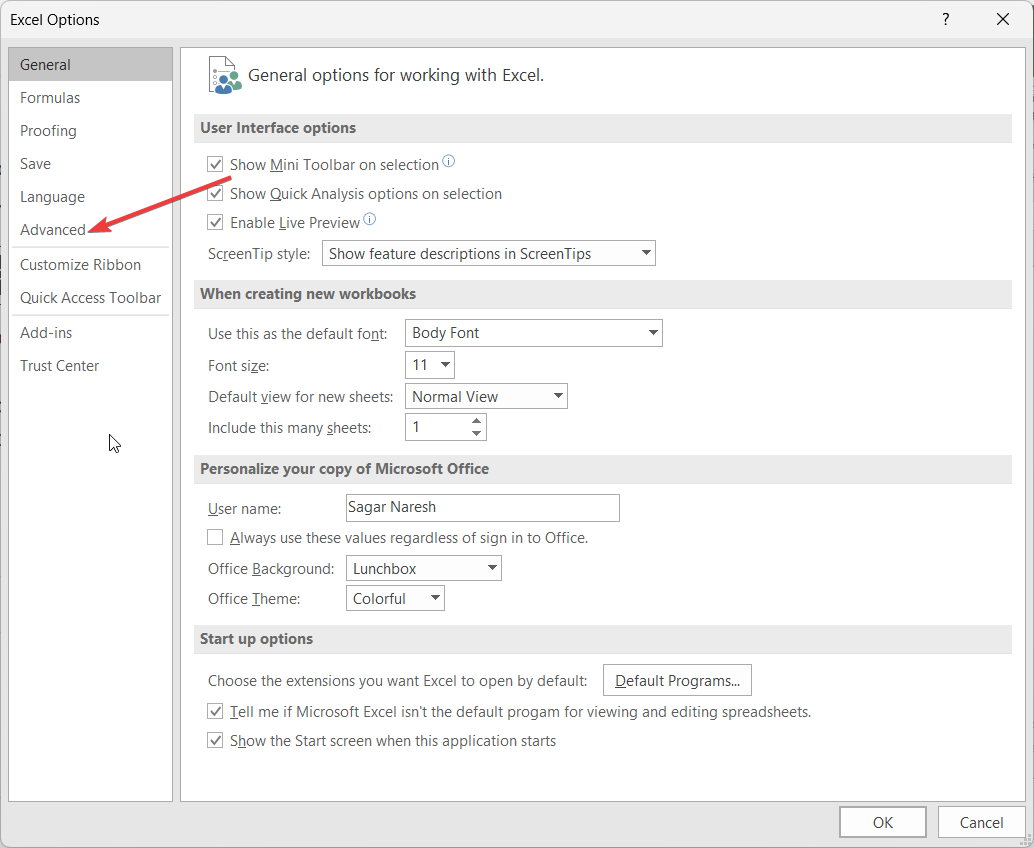Open the Formulas category

[90, 98]
